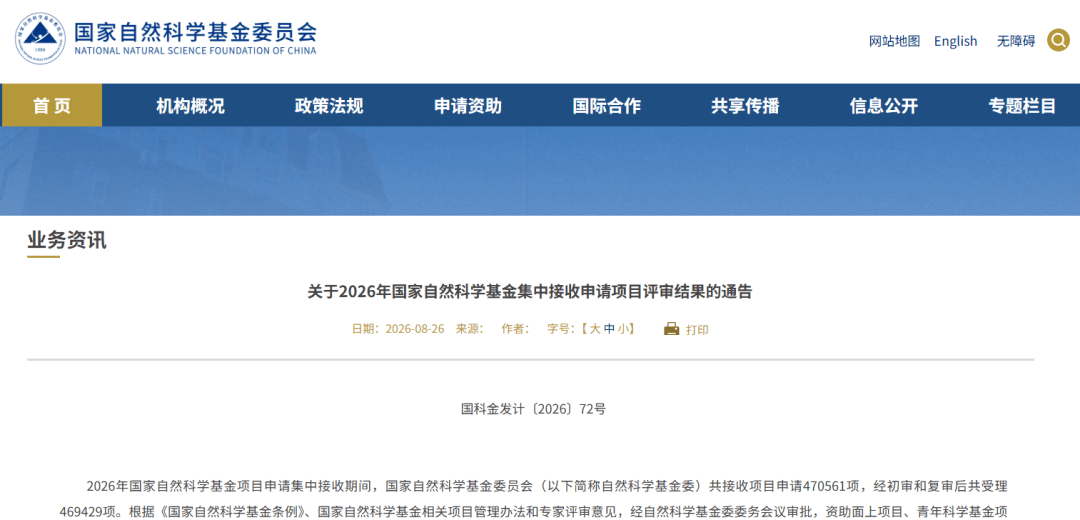Open the 政策法规 menu
1080x520 pixels.
(329, 106)
